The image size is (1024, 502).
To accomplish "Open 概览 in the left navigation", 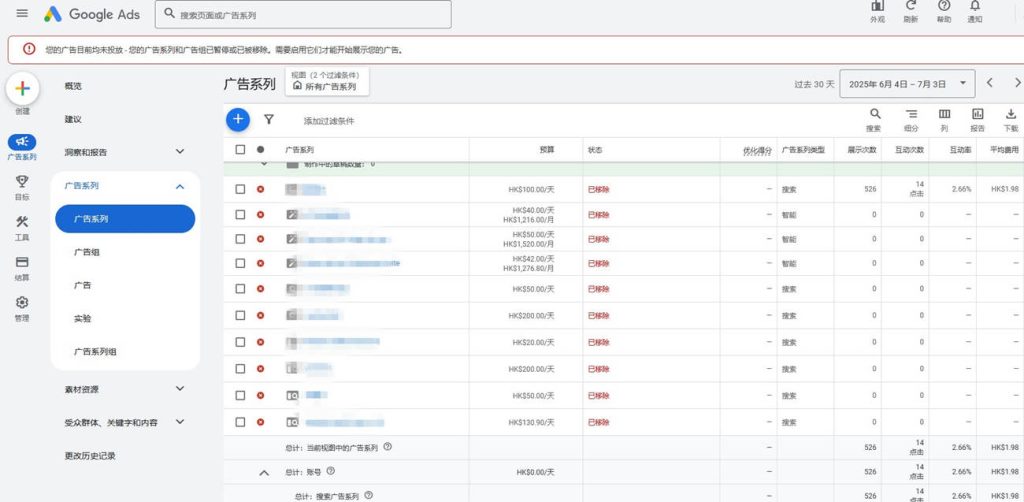I will click(73, 86).
